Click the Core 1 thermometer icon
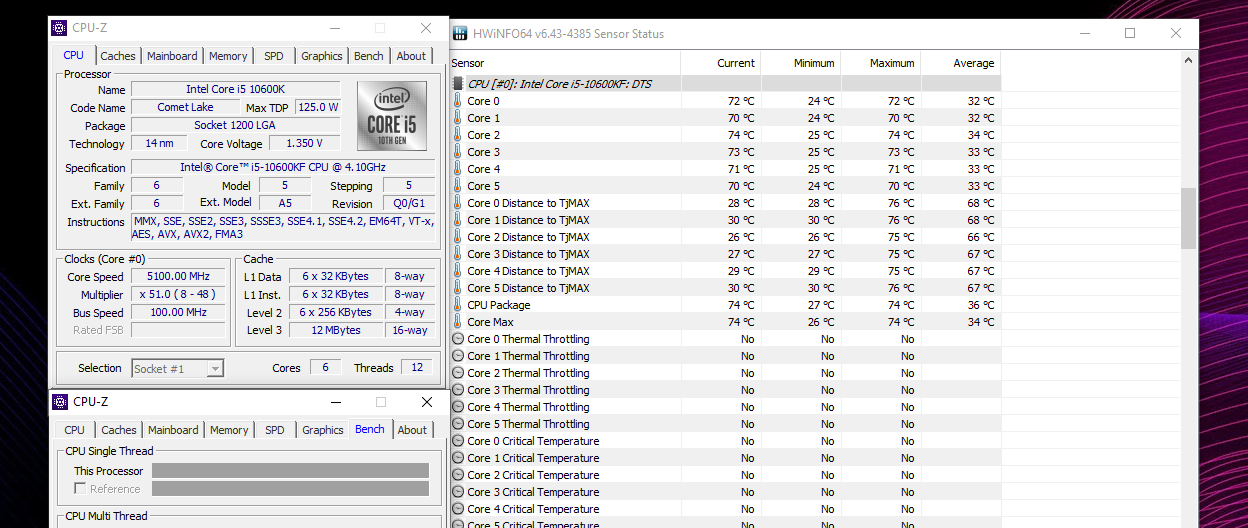This screenshot has height=528, width=1248. (458, 118)
